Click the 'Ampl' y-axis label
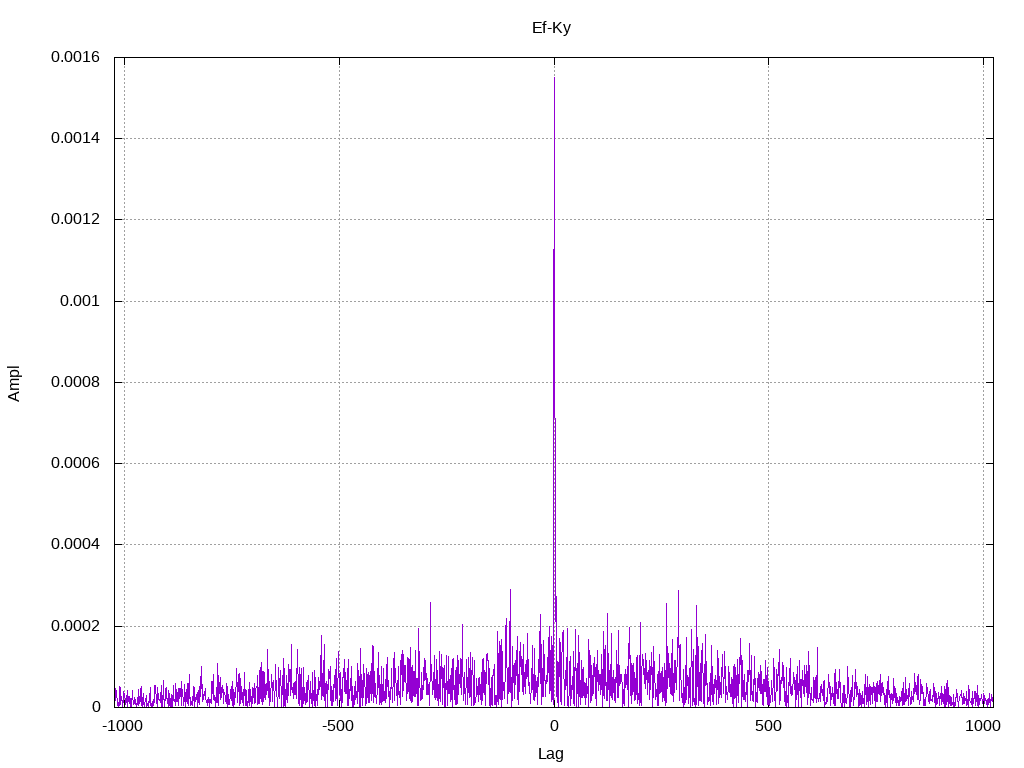The width and height of the screenshot is (1024, 768). tap(14, 383)
